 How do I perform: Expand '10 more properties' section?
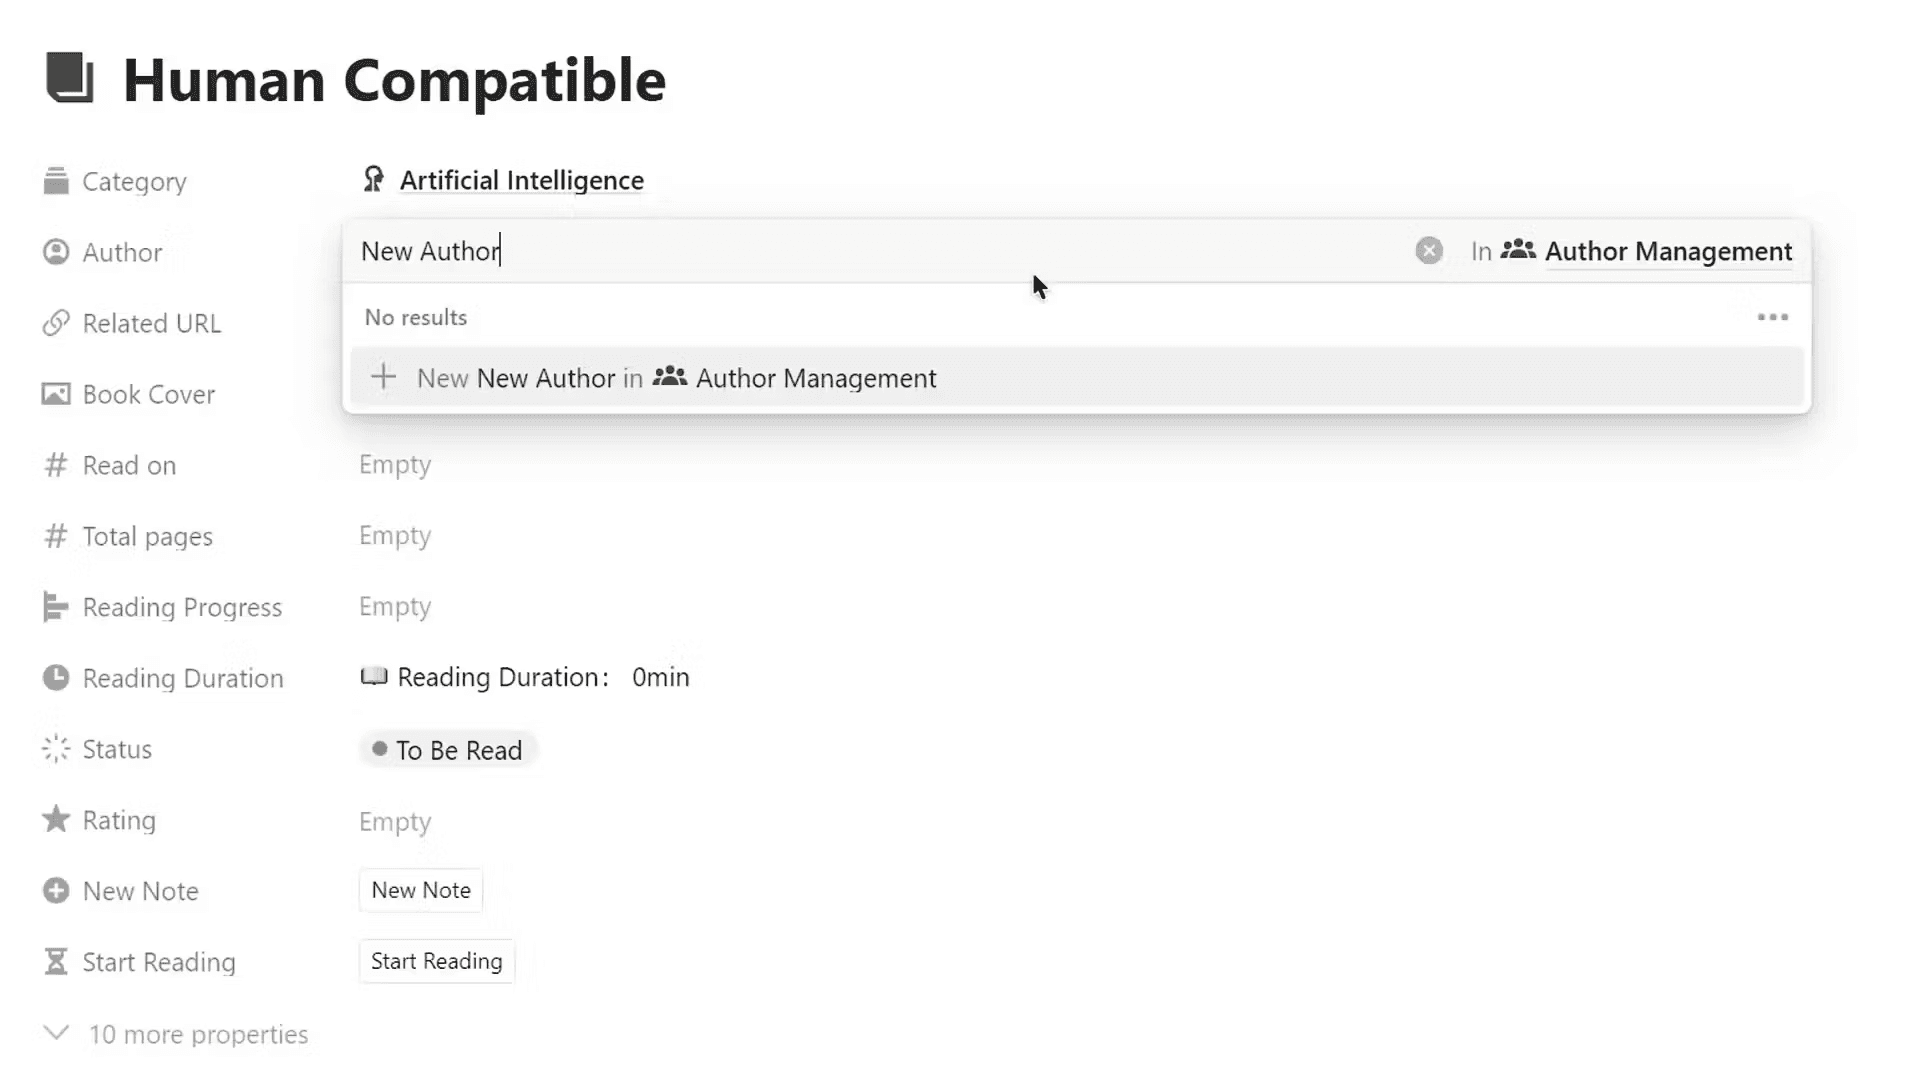click(x=198, y=1033)
